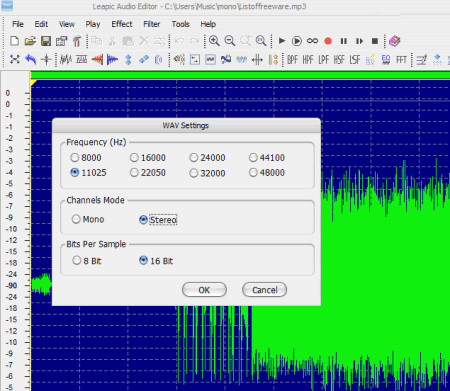Viewport: 450px width, 391px height.
Task: Click the Play button in toolbar
Action: pos(282,41)
